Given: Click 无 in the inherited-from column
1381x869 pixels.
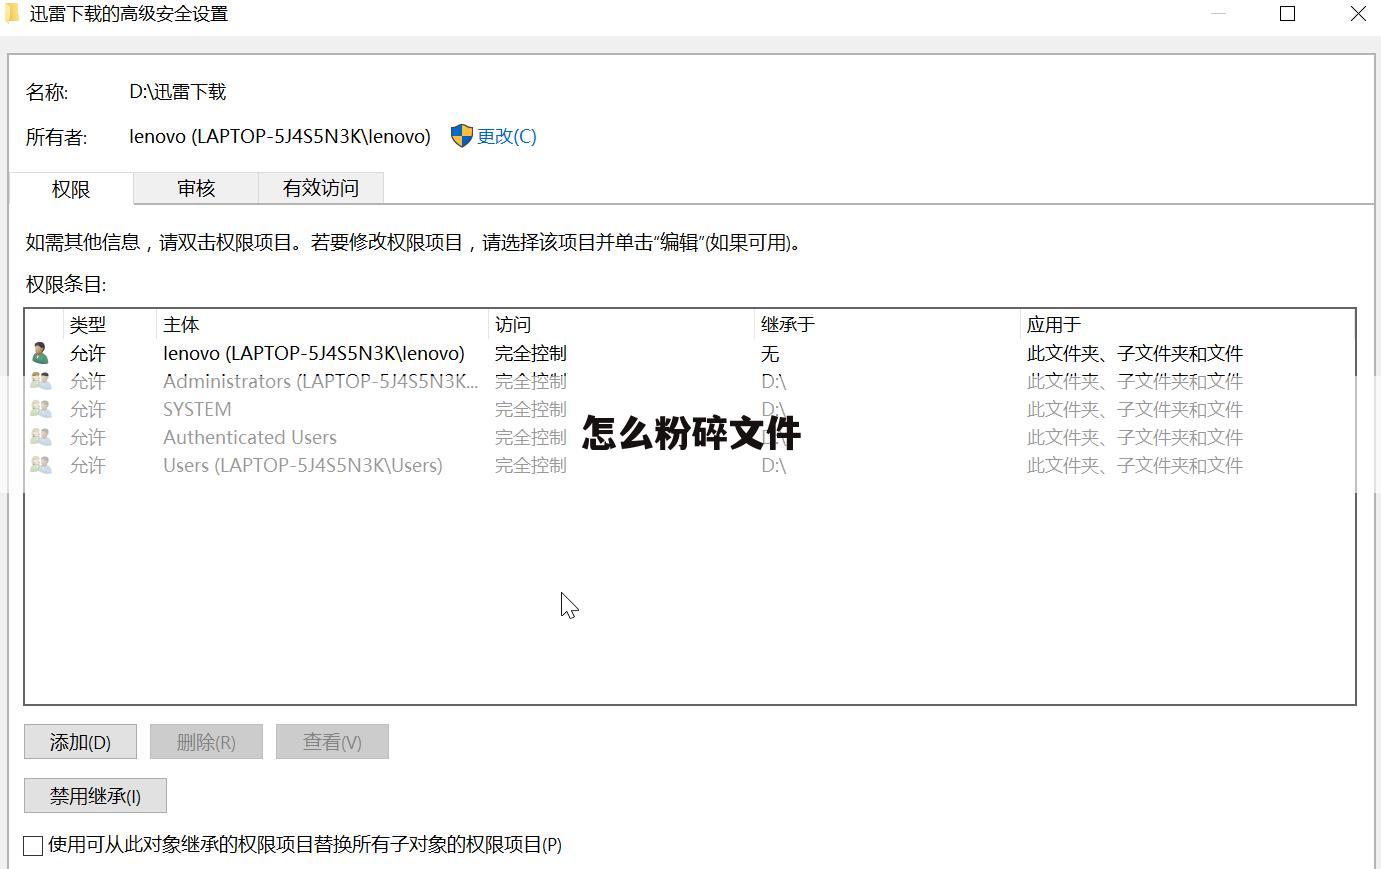Looking at the screenshot, I should click(770, 353).
